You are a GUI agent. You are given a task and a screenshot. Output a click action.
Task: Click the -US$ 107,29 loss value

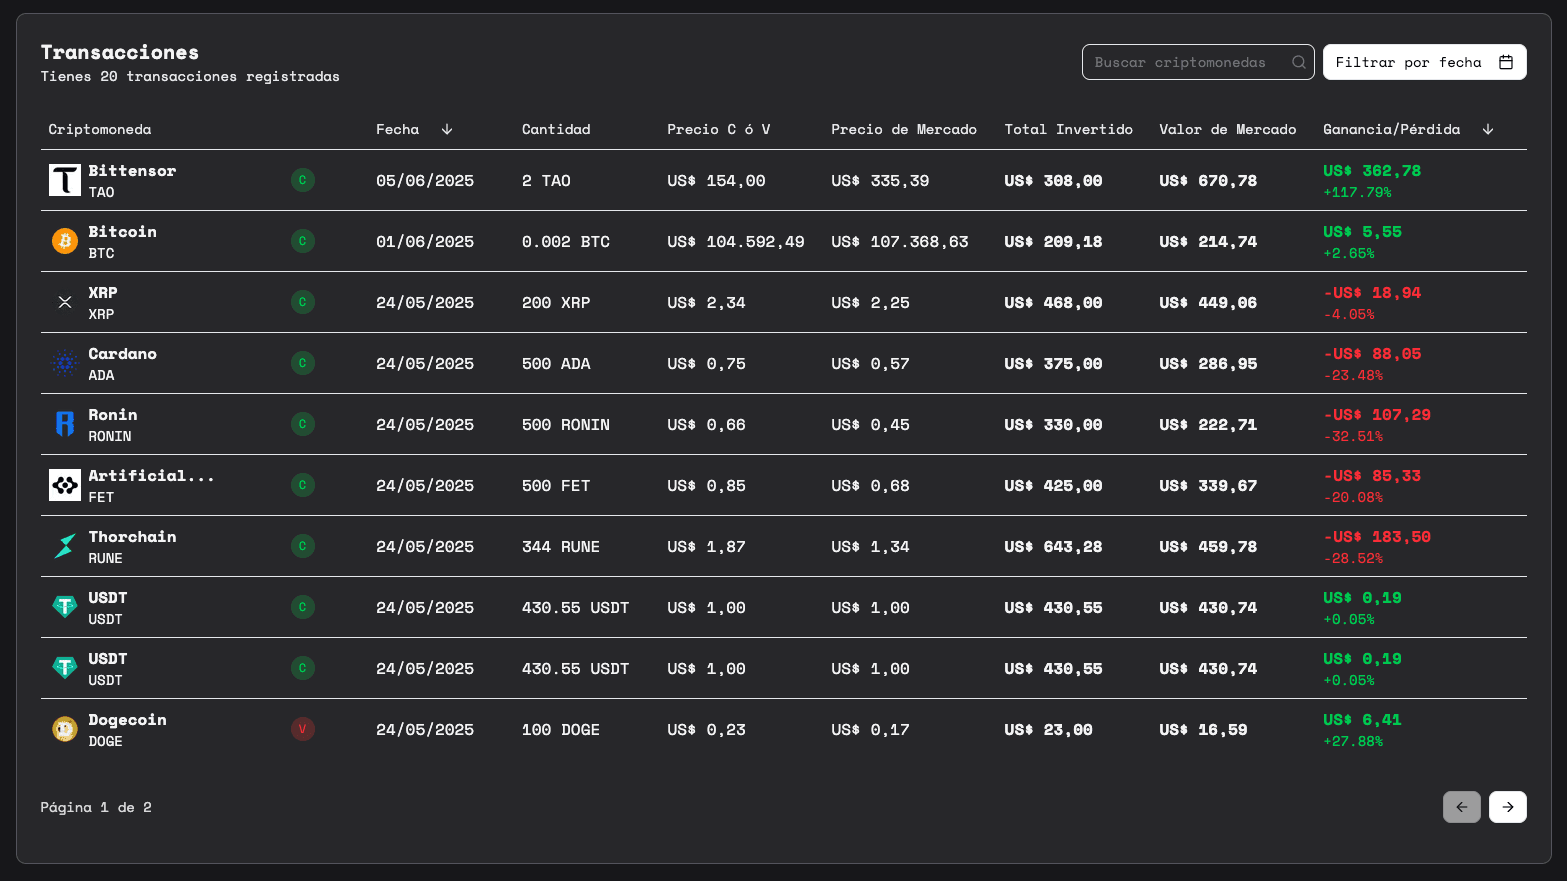(1377, 415)
